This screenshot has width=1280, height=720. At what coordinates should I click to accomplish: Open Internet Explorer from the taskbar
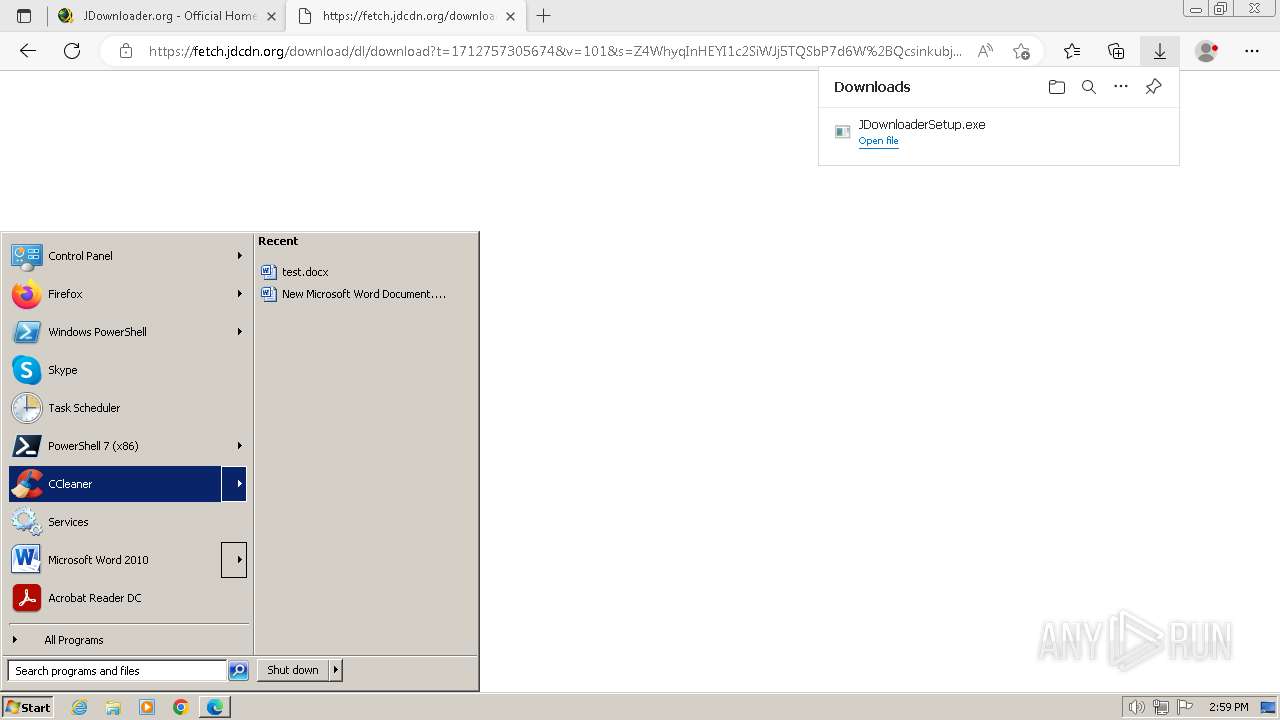coord(79,707)
